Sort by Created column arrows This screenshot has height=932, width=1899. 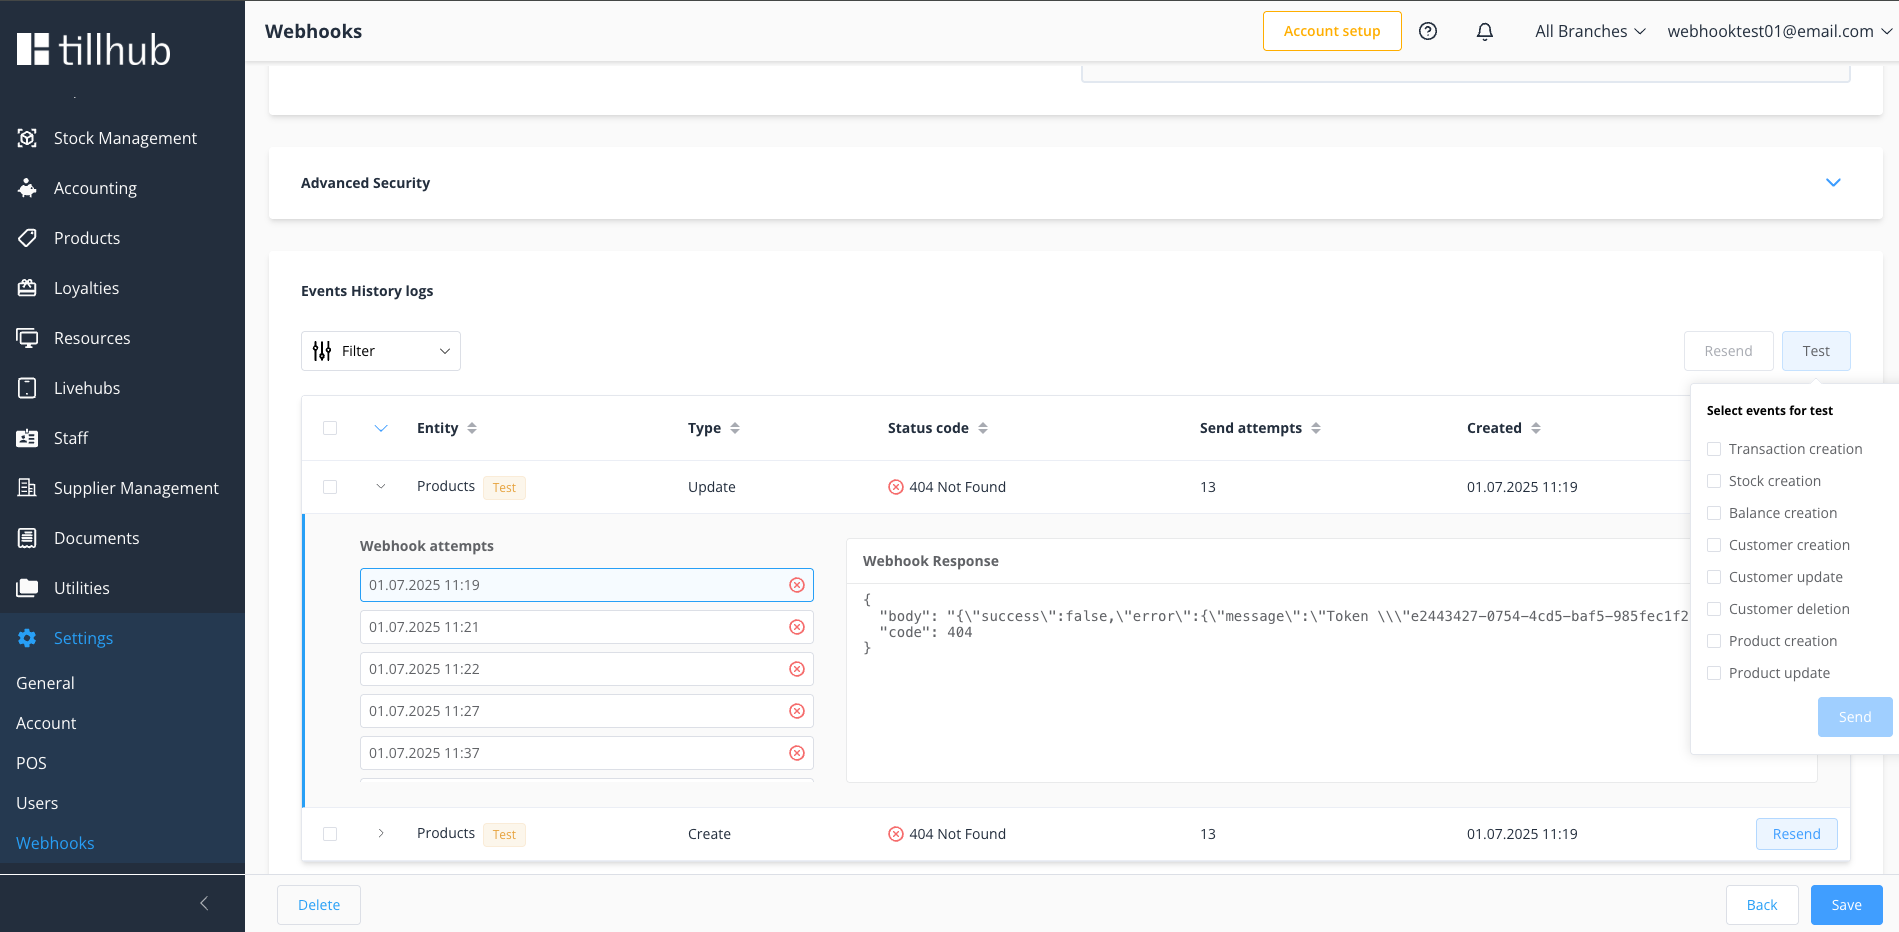tap(1536, 428)
